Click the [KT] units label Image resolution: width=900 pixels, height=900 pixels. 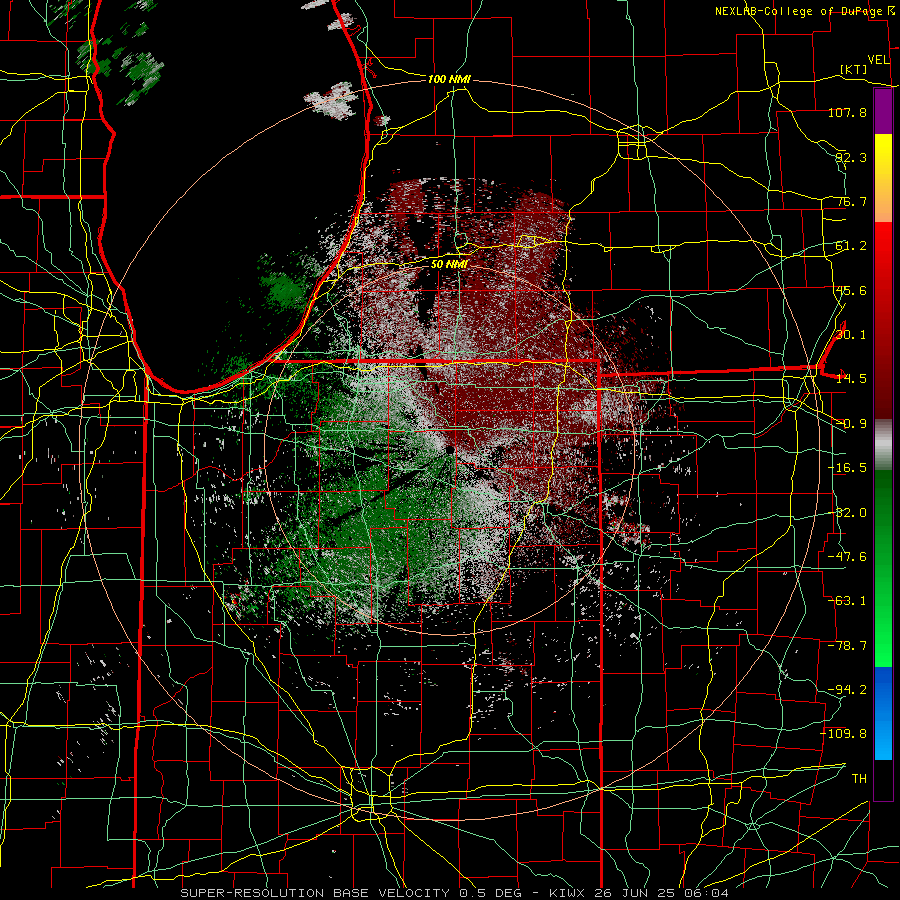[x=854, y=69]
